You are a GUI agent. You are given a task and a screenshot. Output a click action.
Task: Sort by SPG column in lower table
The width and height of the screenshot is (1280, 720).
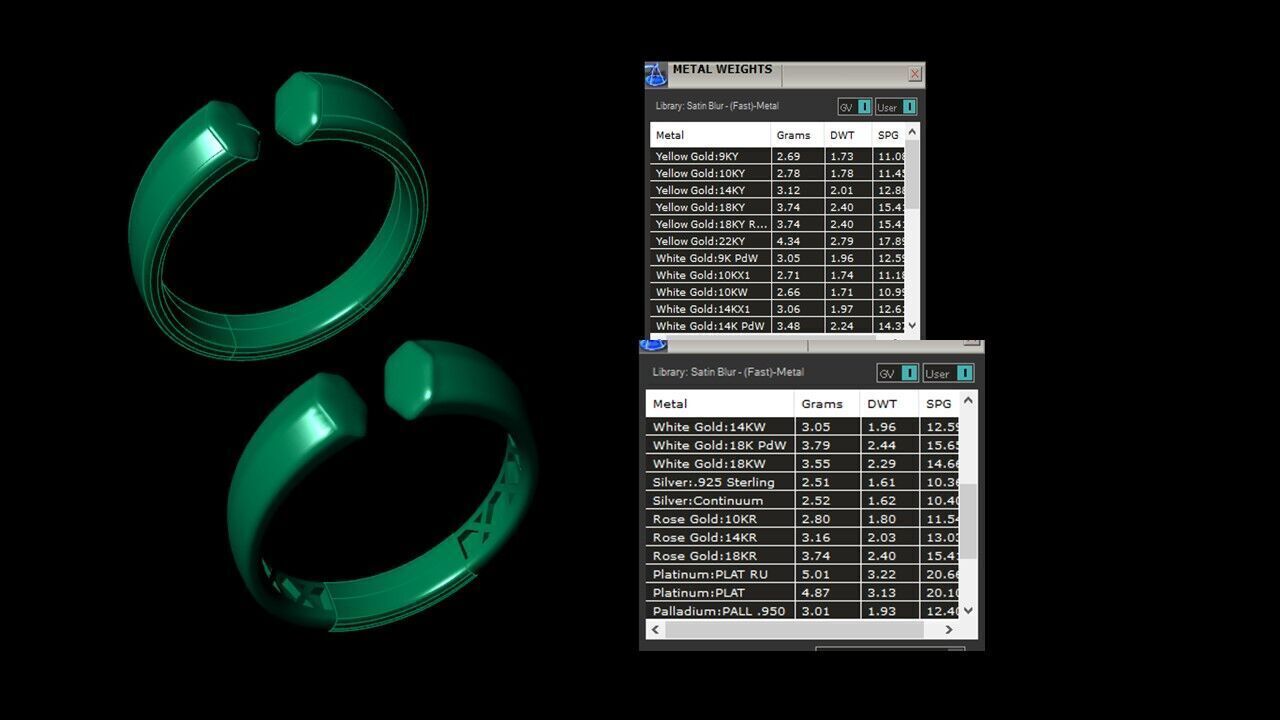939,404
